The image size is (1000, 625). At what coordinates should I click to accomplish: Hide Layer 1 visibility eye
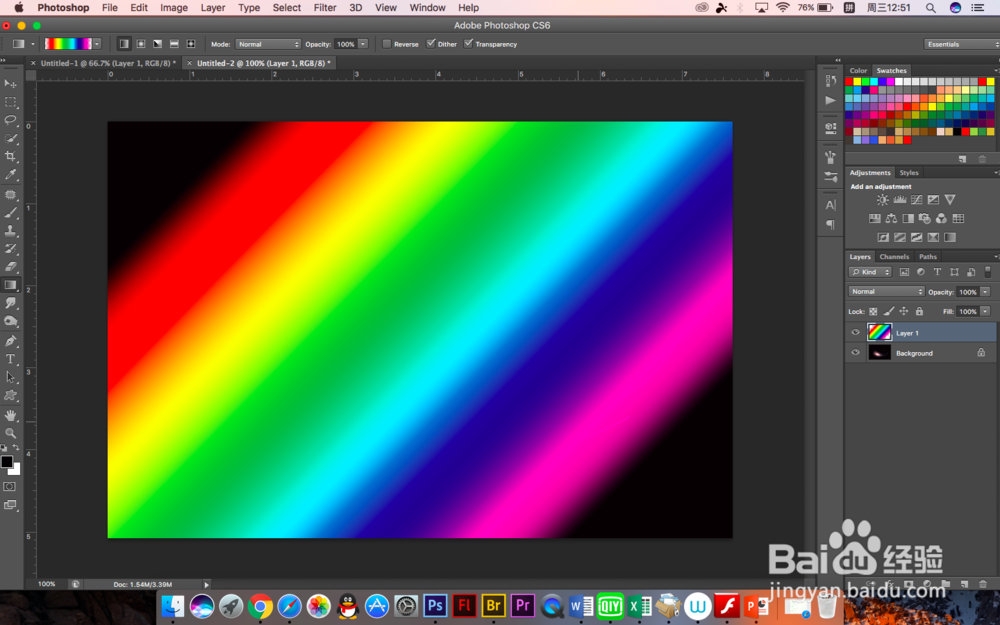856,333
